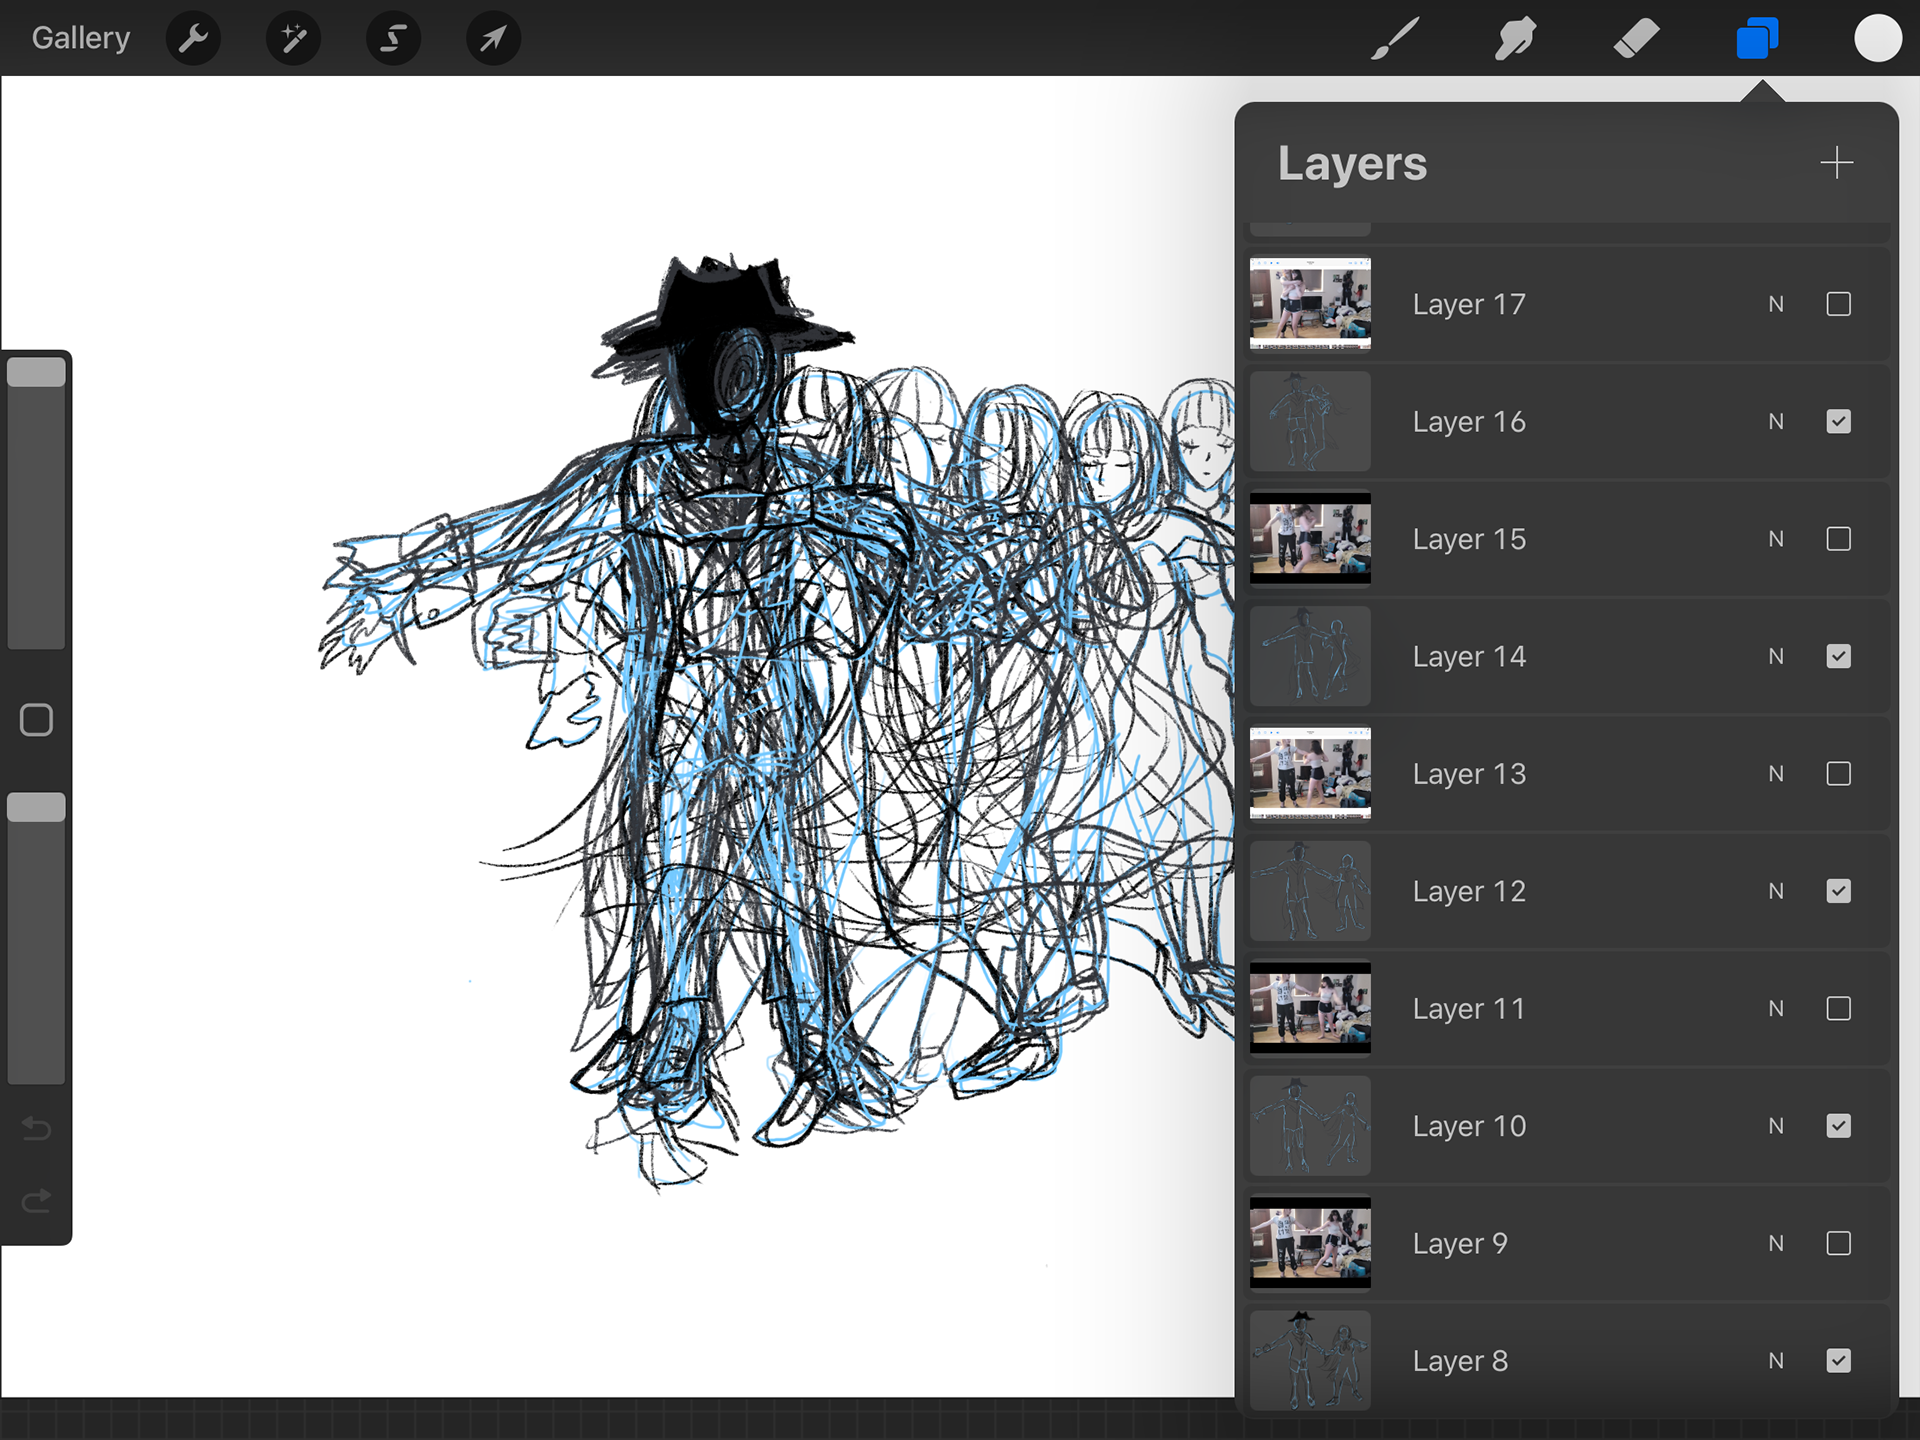Screen dimensions: 1920x1440
Task: Select Layer 8 sketch thumbnail
Action: tap(1310, 1361)
